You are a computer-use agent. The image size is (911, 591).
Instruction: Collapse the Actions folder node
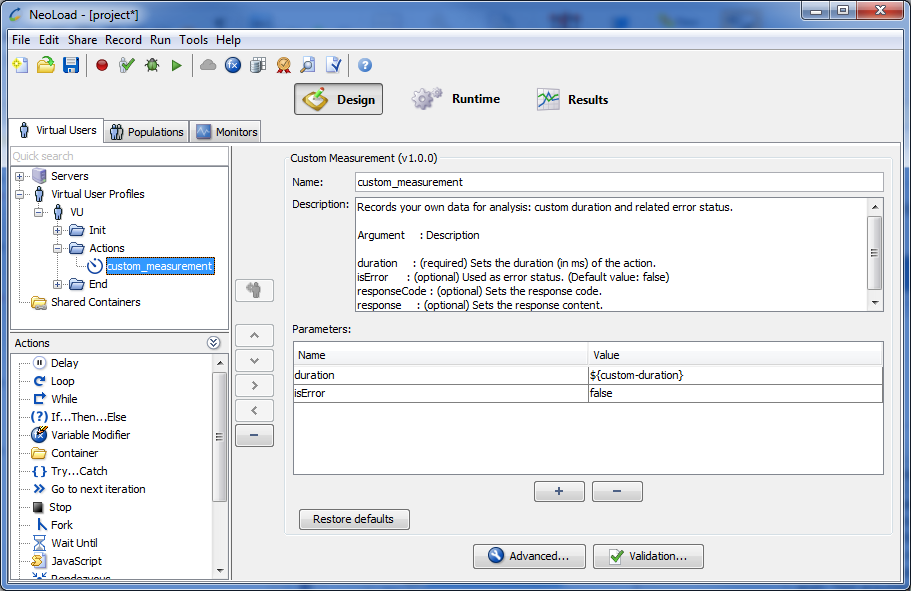58,248
